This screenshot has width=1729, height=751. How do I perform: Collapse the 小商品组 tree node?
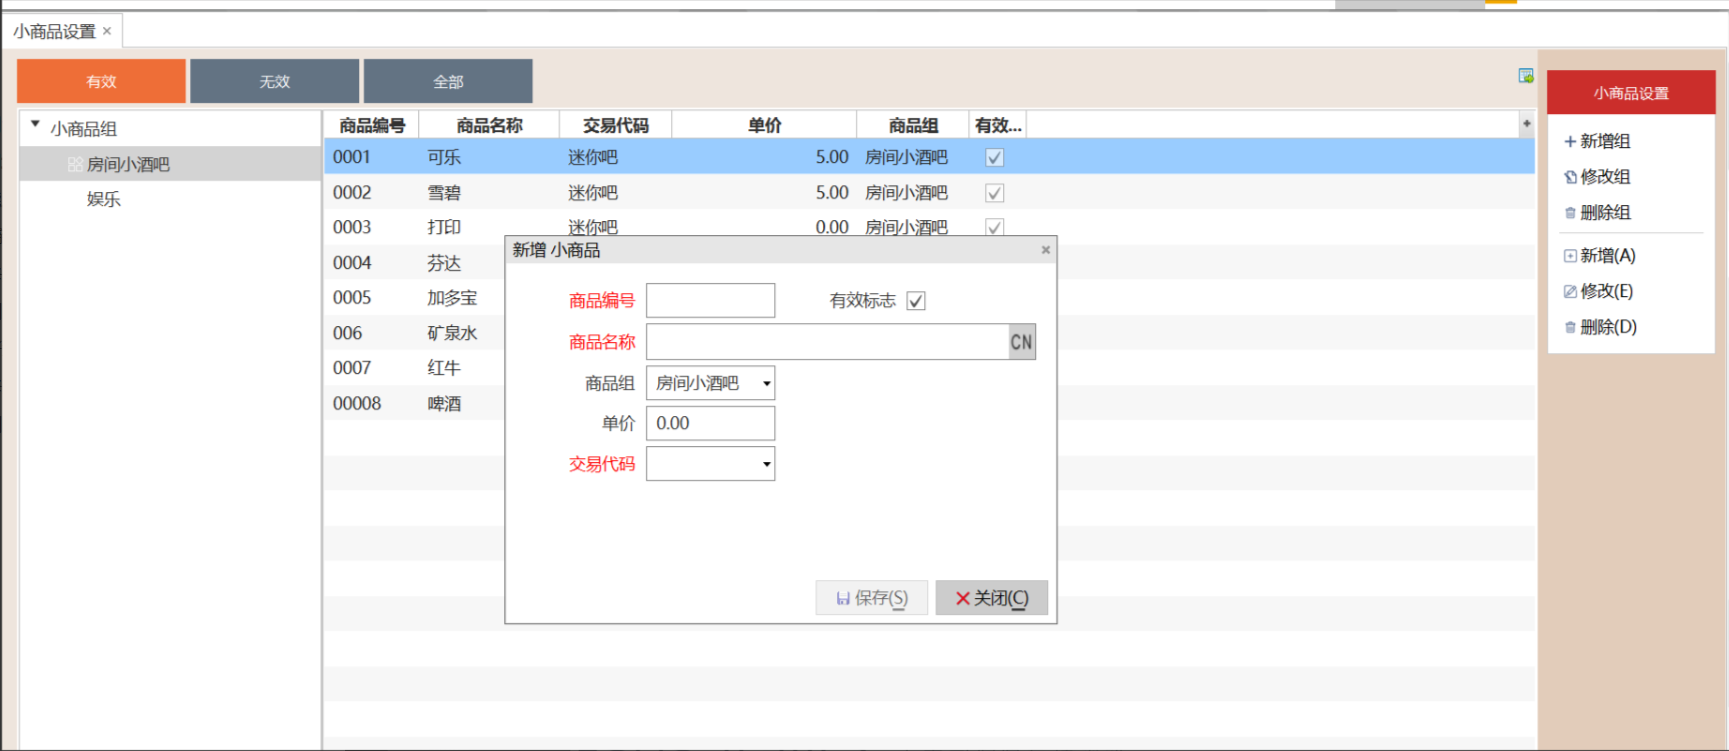[x=35, y=125]
